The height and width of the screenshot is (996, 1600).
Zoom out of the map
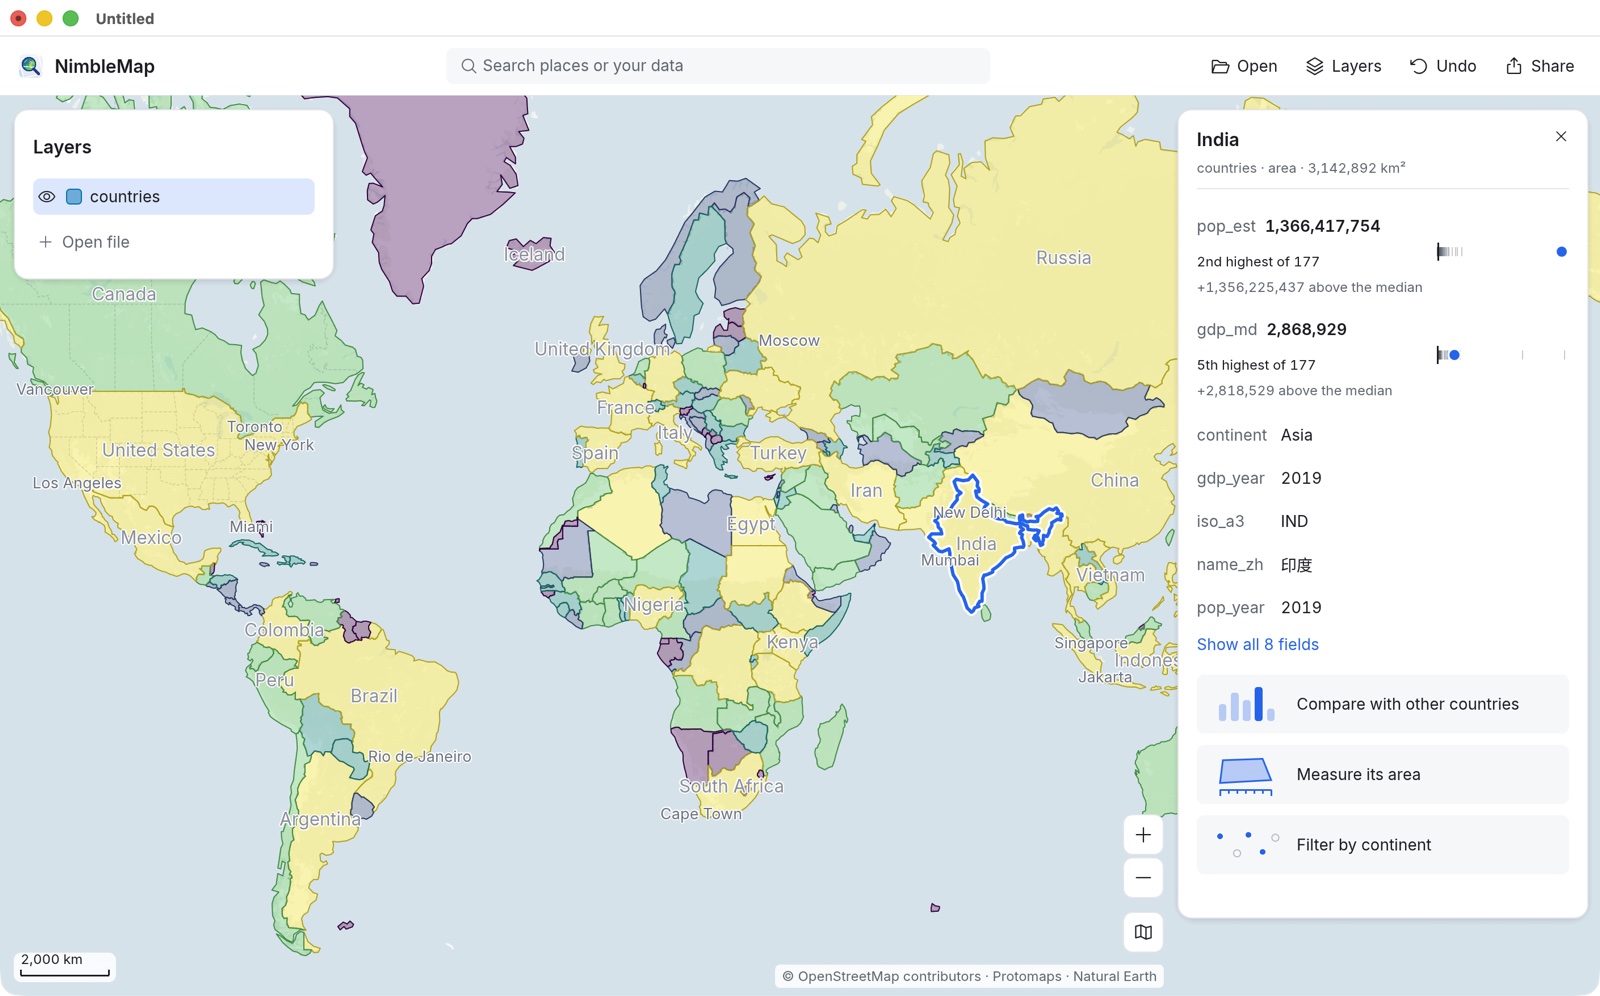pos(1143,878)
